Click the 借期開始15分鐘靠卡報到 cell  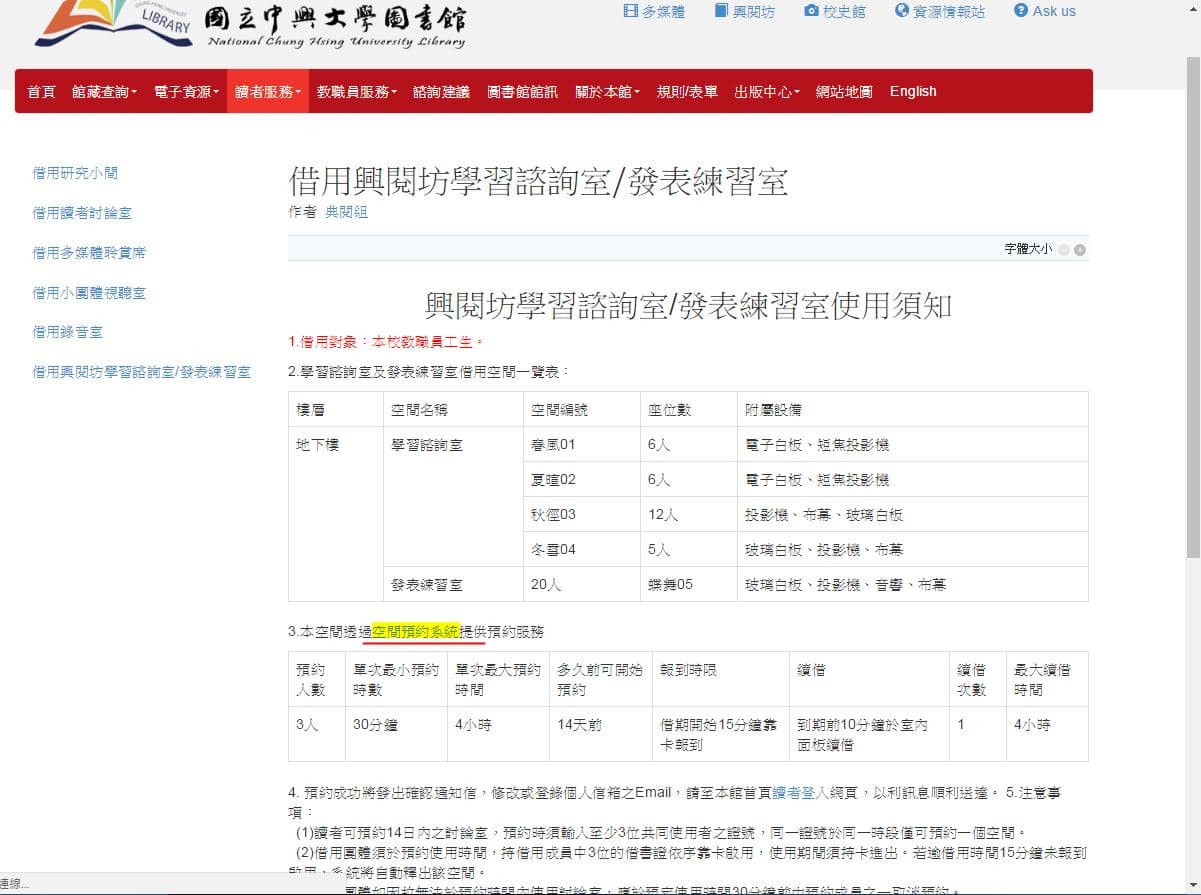[719, 734]
